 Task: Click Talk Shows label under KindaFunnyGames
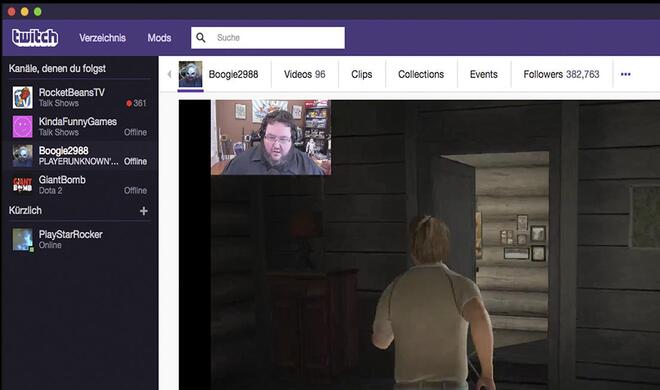[59, 132]
